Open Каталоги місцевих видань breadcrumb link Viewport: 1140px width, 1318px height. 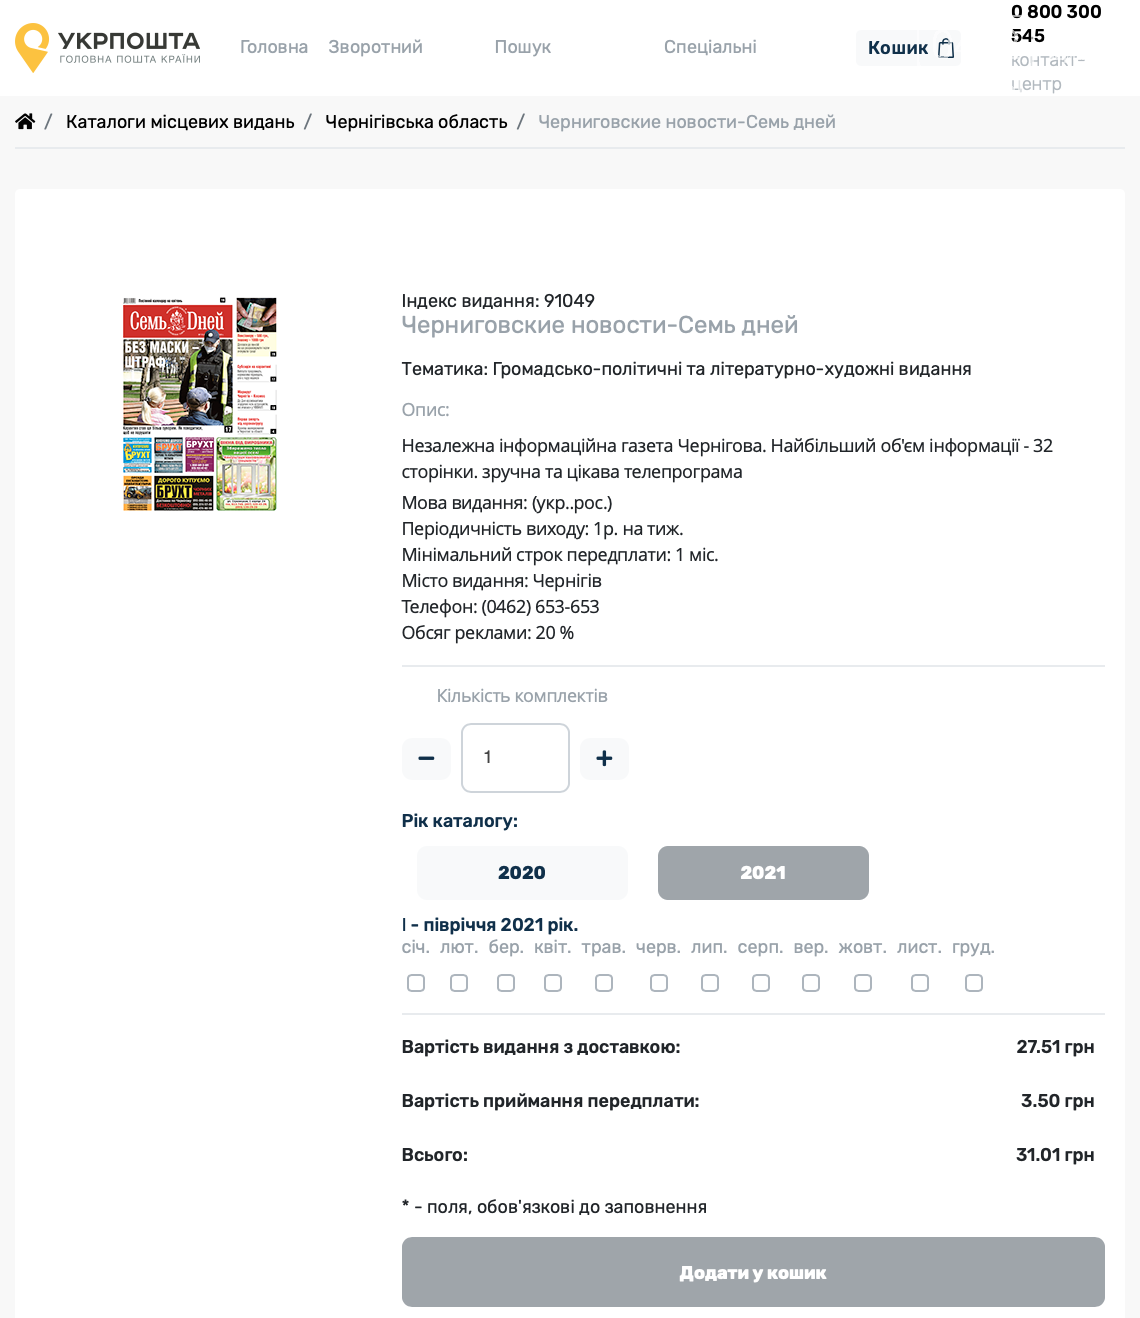click(x=180, y=122)
